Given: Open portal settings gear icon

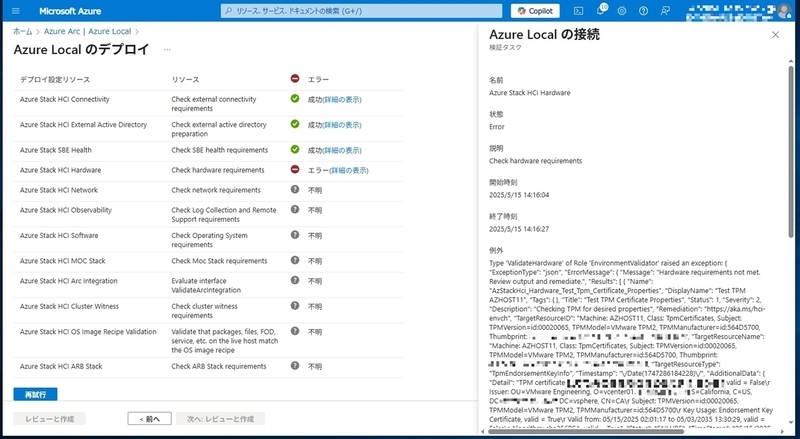Looking at the screenshot, I should click(x=621, y=11).
